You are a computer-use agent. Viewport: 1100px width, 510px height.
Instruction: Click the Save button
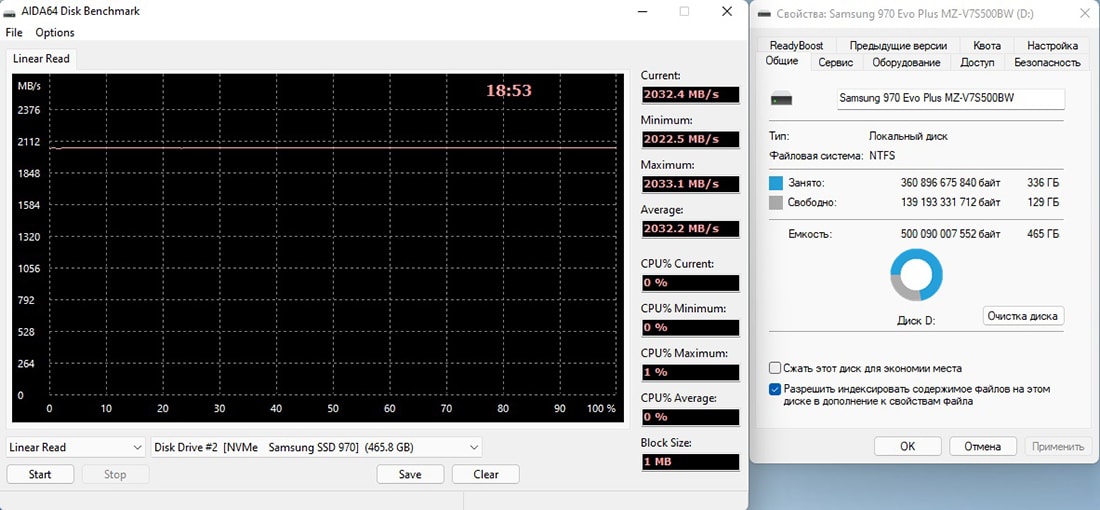(x=410, y=474)
